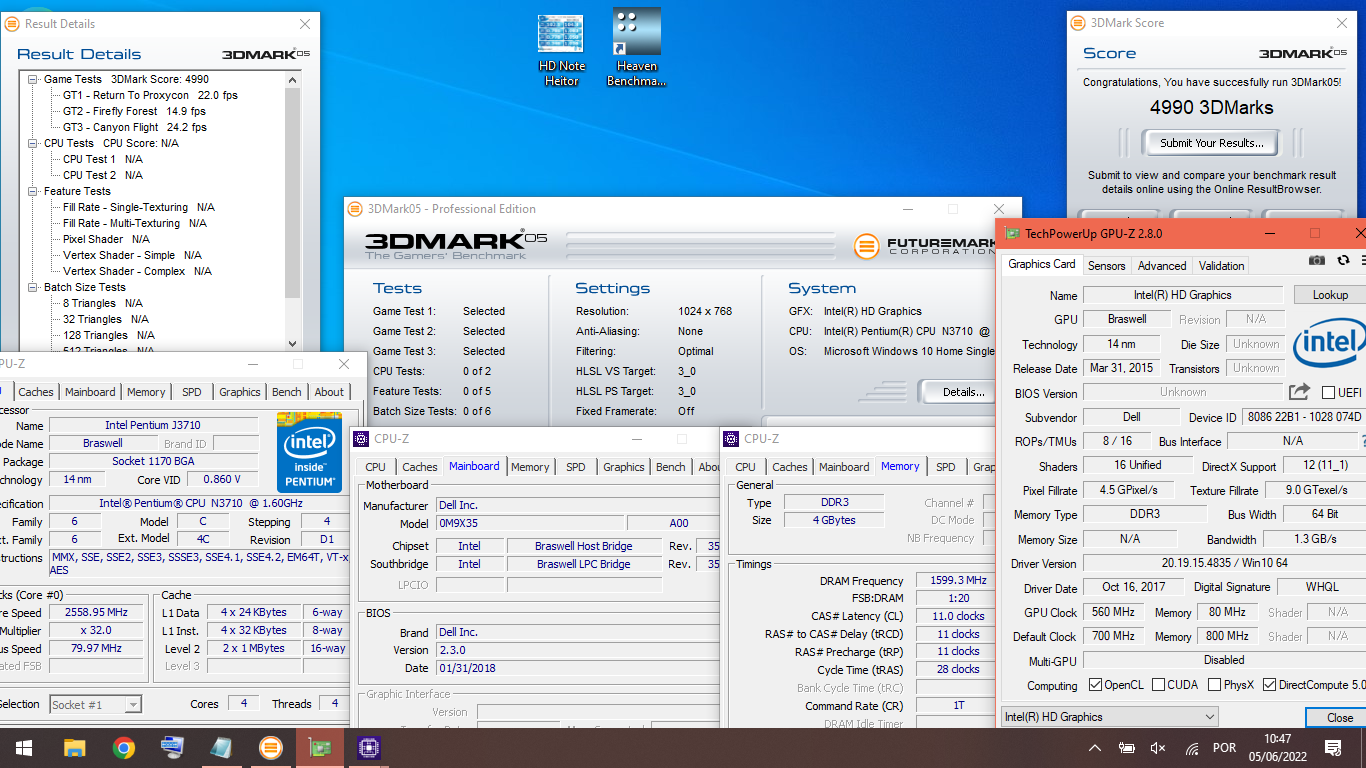Image resolution: width=1366 pixels, height=768 pixels.
Task: Open the SPD tab in CPU-Z Mainboard window
Action: tap(576, 467)
